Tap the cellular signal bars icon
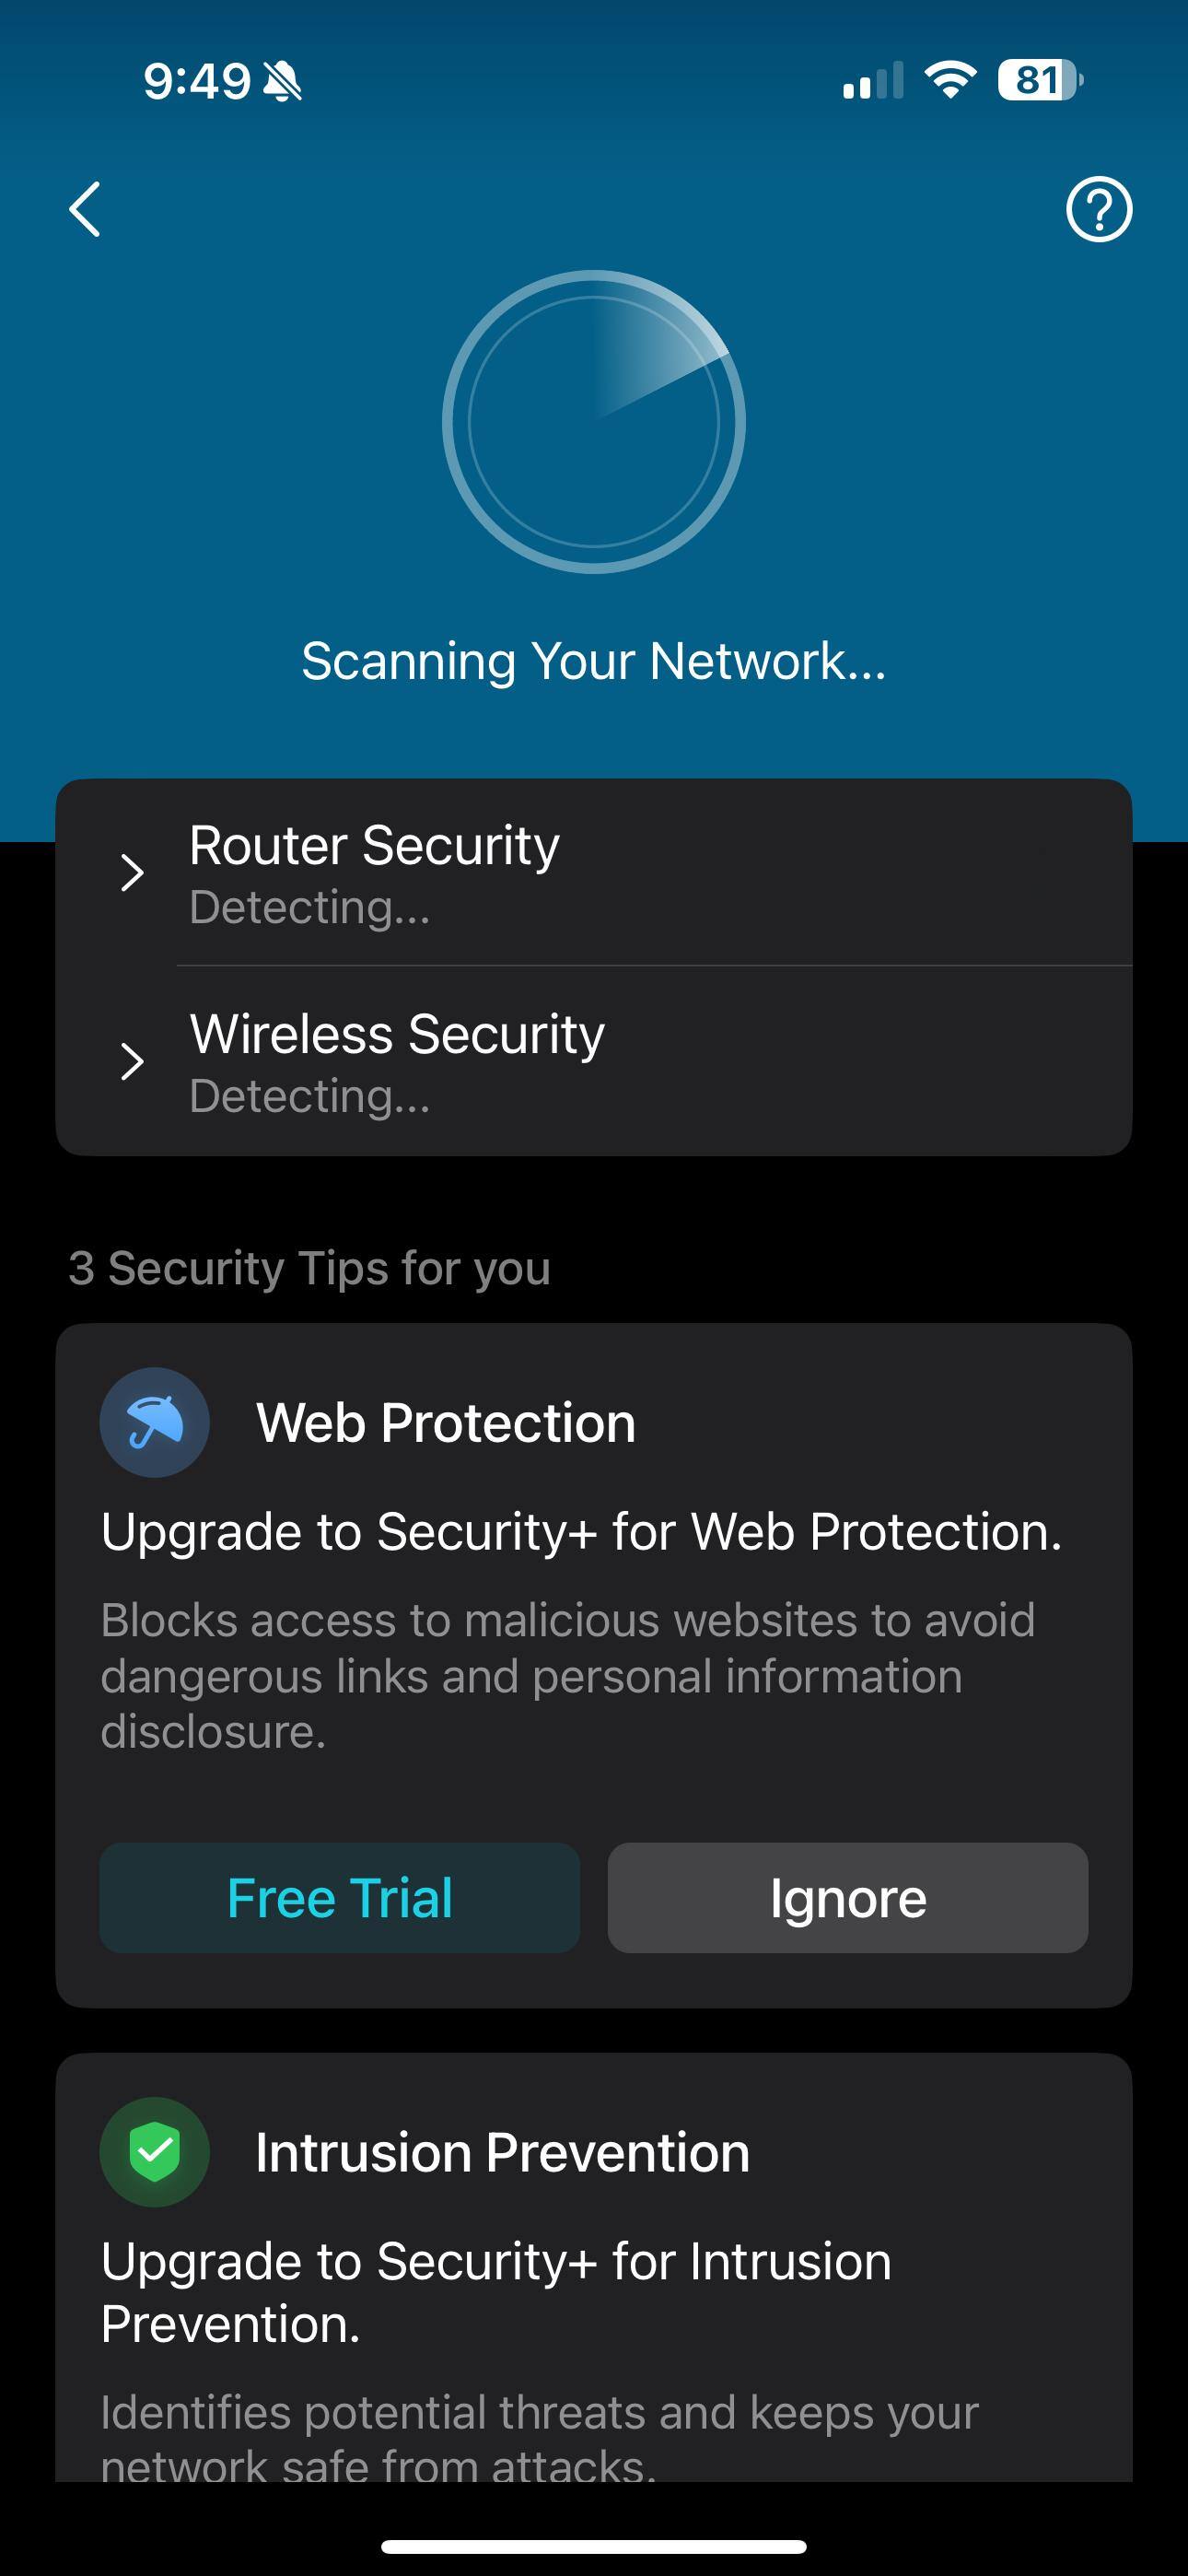This screenshot has height=2576, width=1188. [873, 81]
